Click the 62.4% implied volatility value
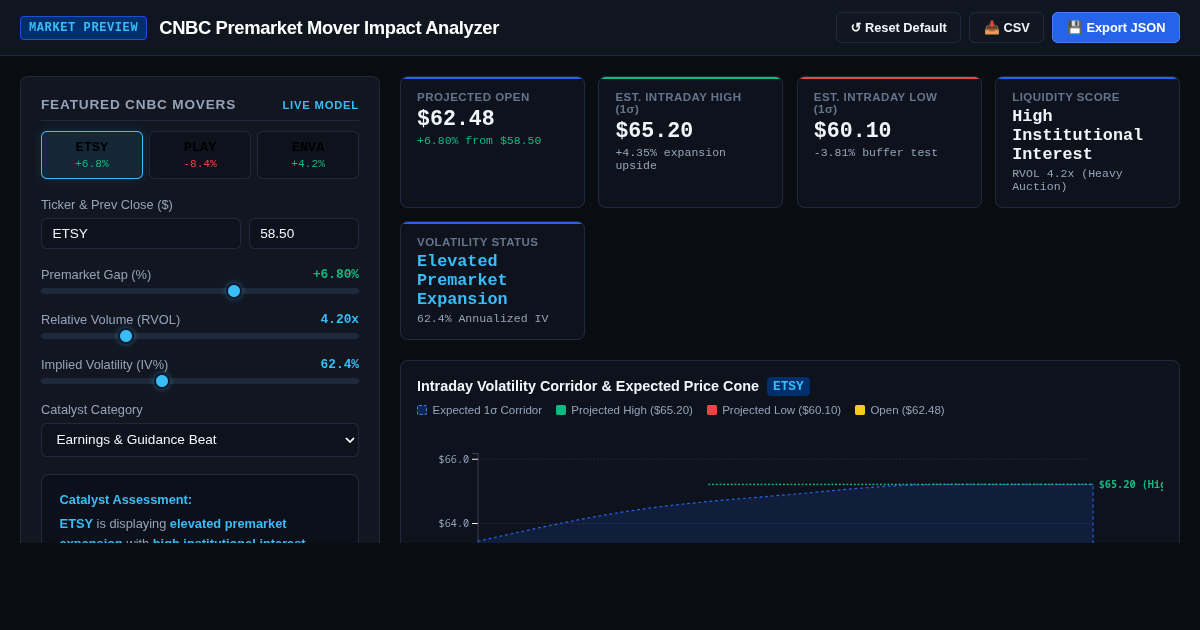This screenshot has height=630, width=1200. tap(340, 364)
